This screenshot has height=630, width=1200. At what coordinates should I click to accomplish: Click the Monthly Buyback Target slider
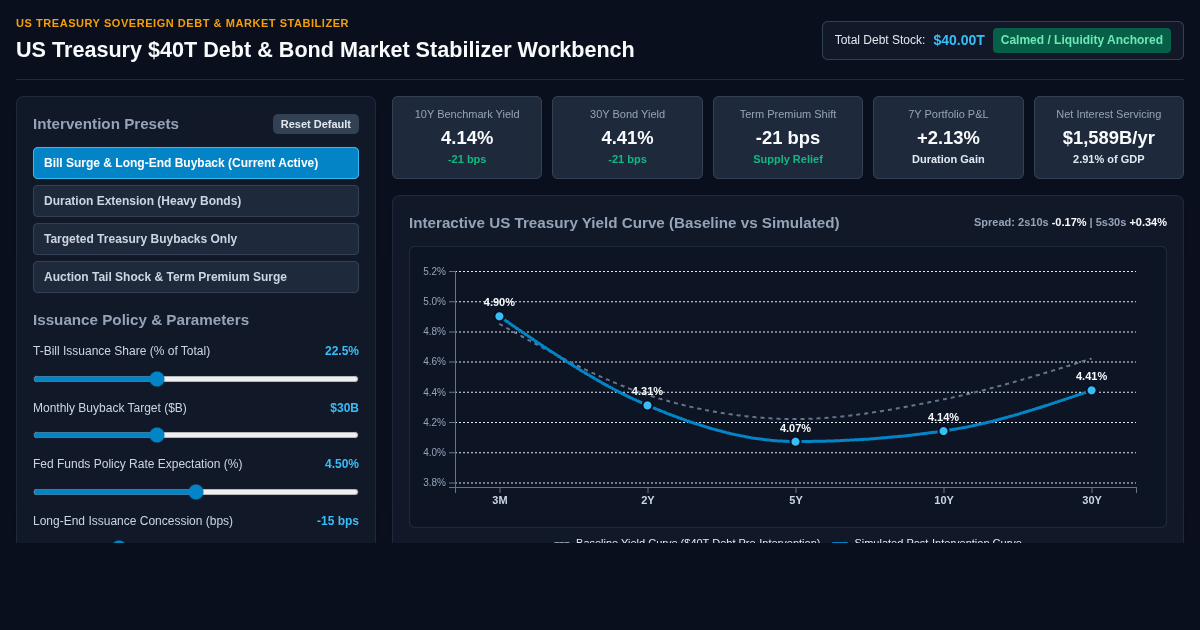coord(196,435)
